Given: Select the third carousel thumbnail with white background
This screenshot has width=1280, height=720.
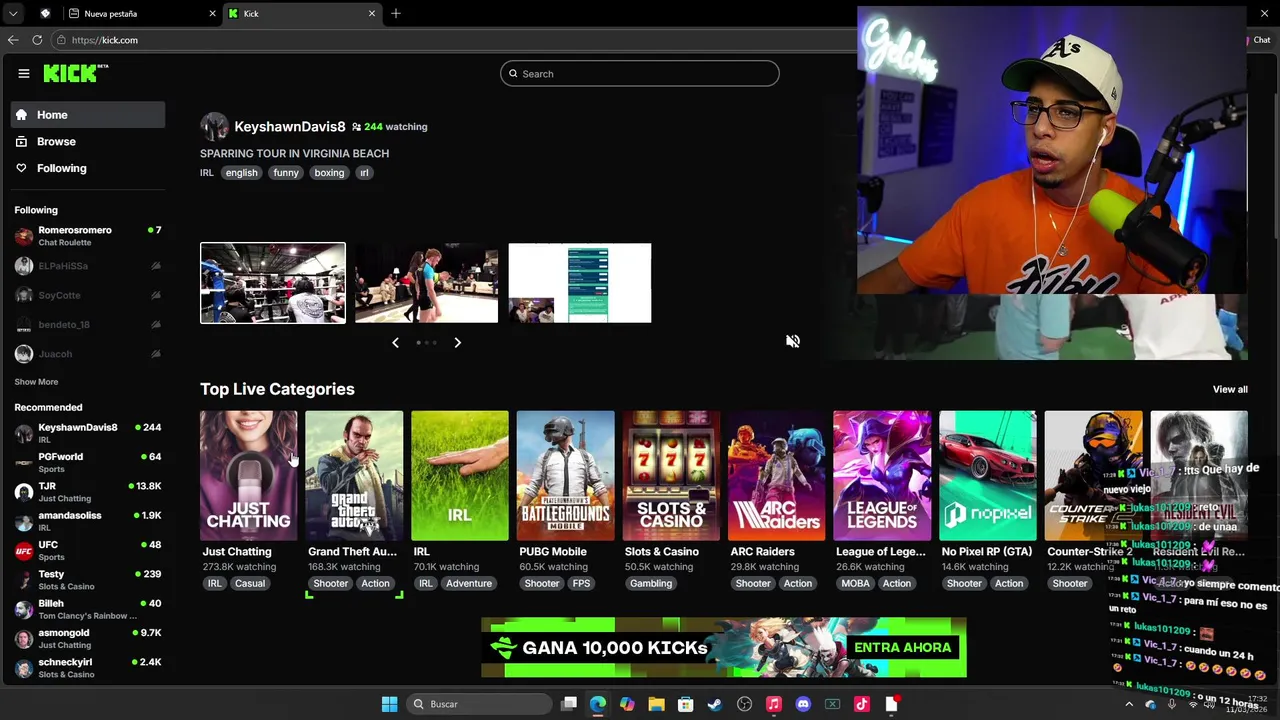Looking at the screenshot, I should click(580, 283).
